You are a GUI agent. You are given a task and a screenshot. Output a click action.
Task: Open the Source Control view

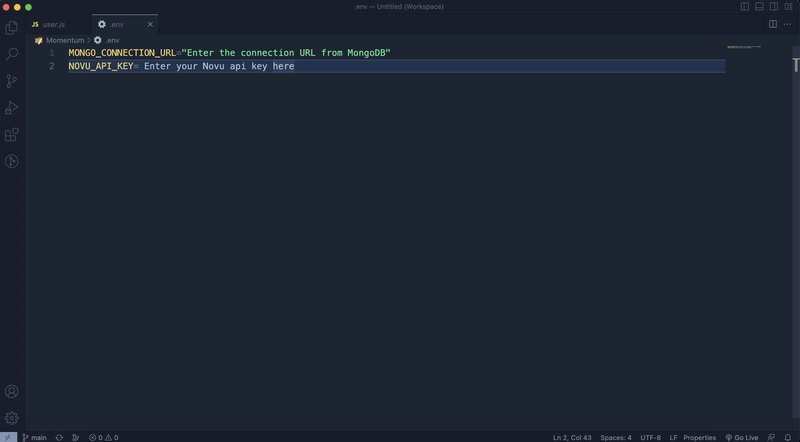11,81
